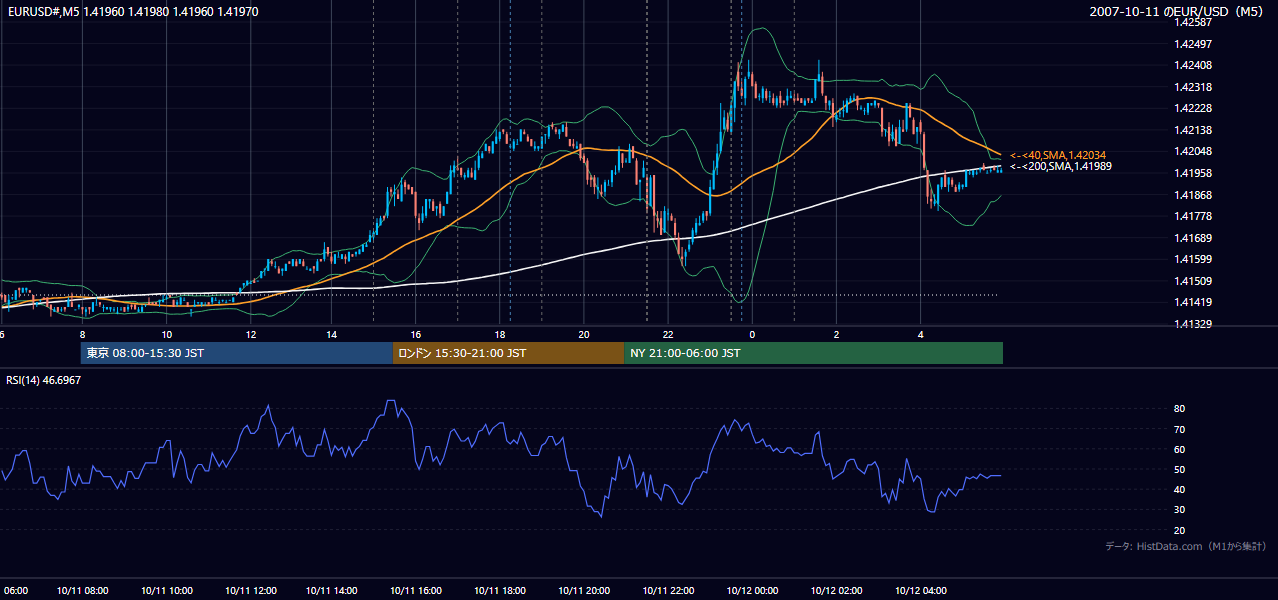Image resolution: width=1278 pixels, height=600 pixels.
Task: Select the ロンドン 15:30-21:00 JST session bar
Action: [x=508, y=353]
